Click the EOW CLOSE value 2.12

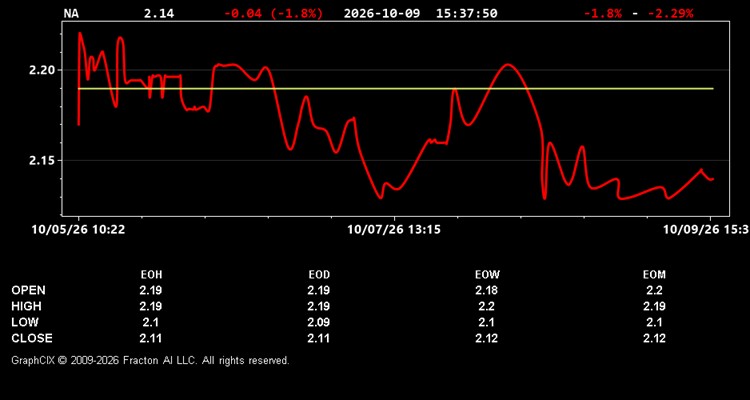pyautogui.click(x=486, y=338)
